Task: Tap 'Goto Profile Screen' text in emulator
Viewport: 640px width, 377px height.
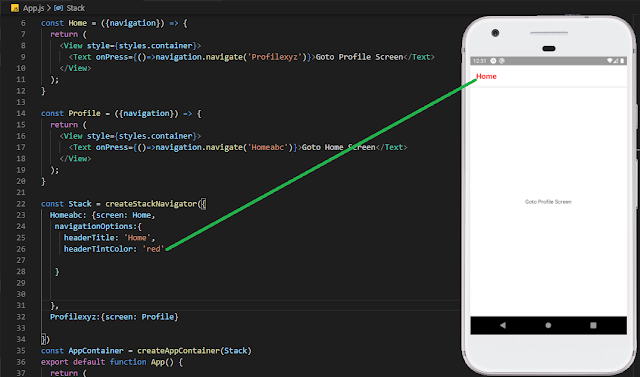Action: (x=548, y=202)
